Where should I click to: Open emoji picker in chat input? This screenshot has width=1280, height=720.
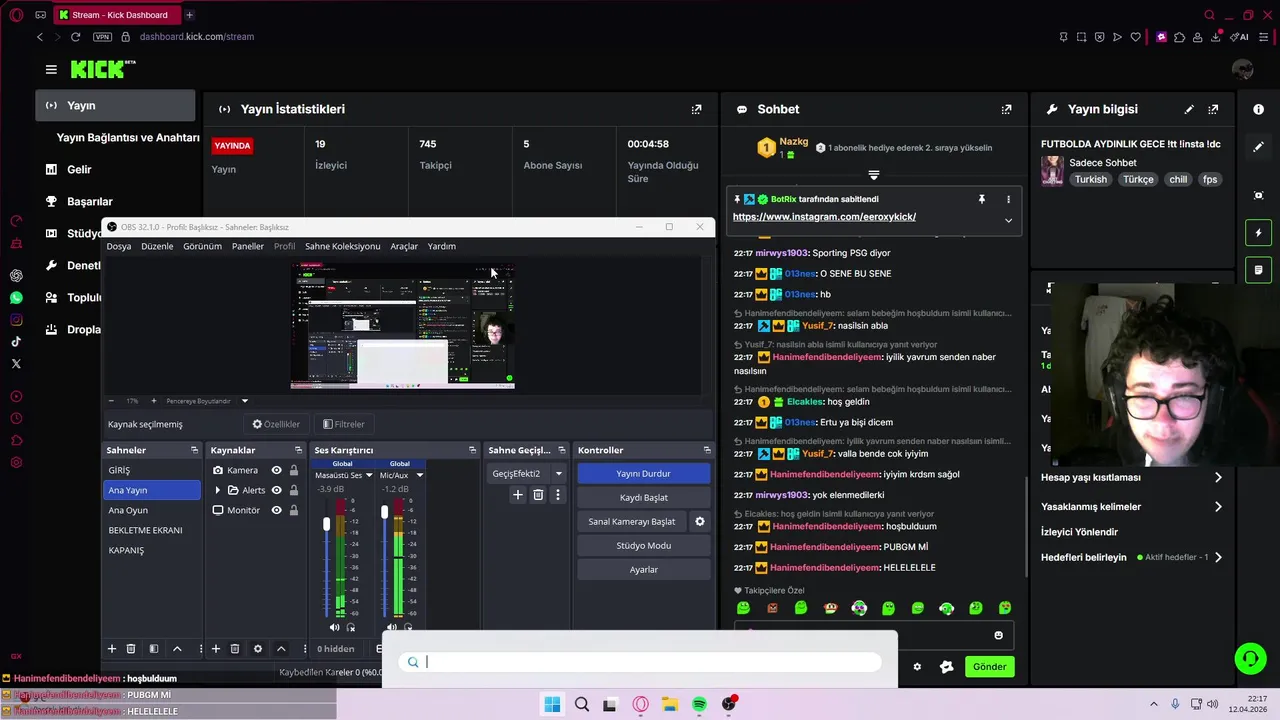click(998, 635)
